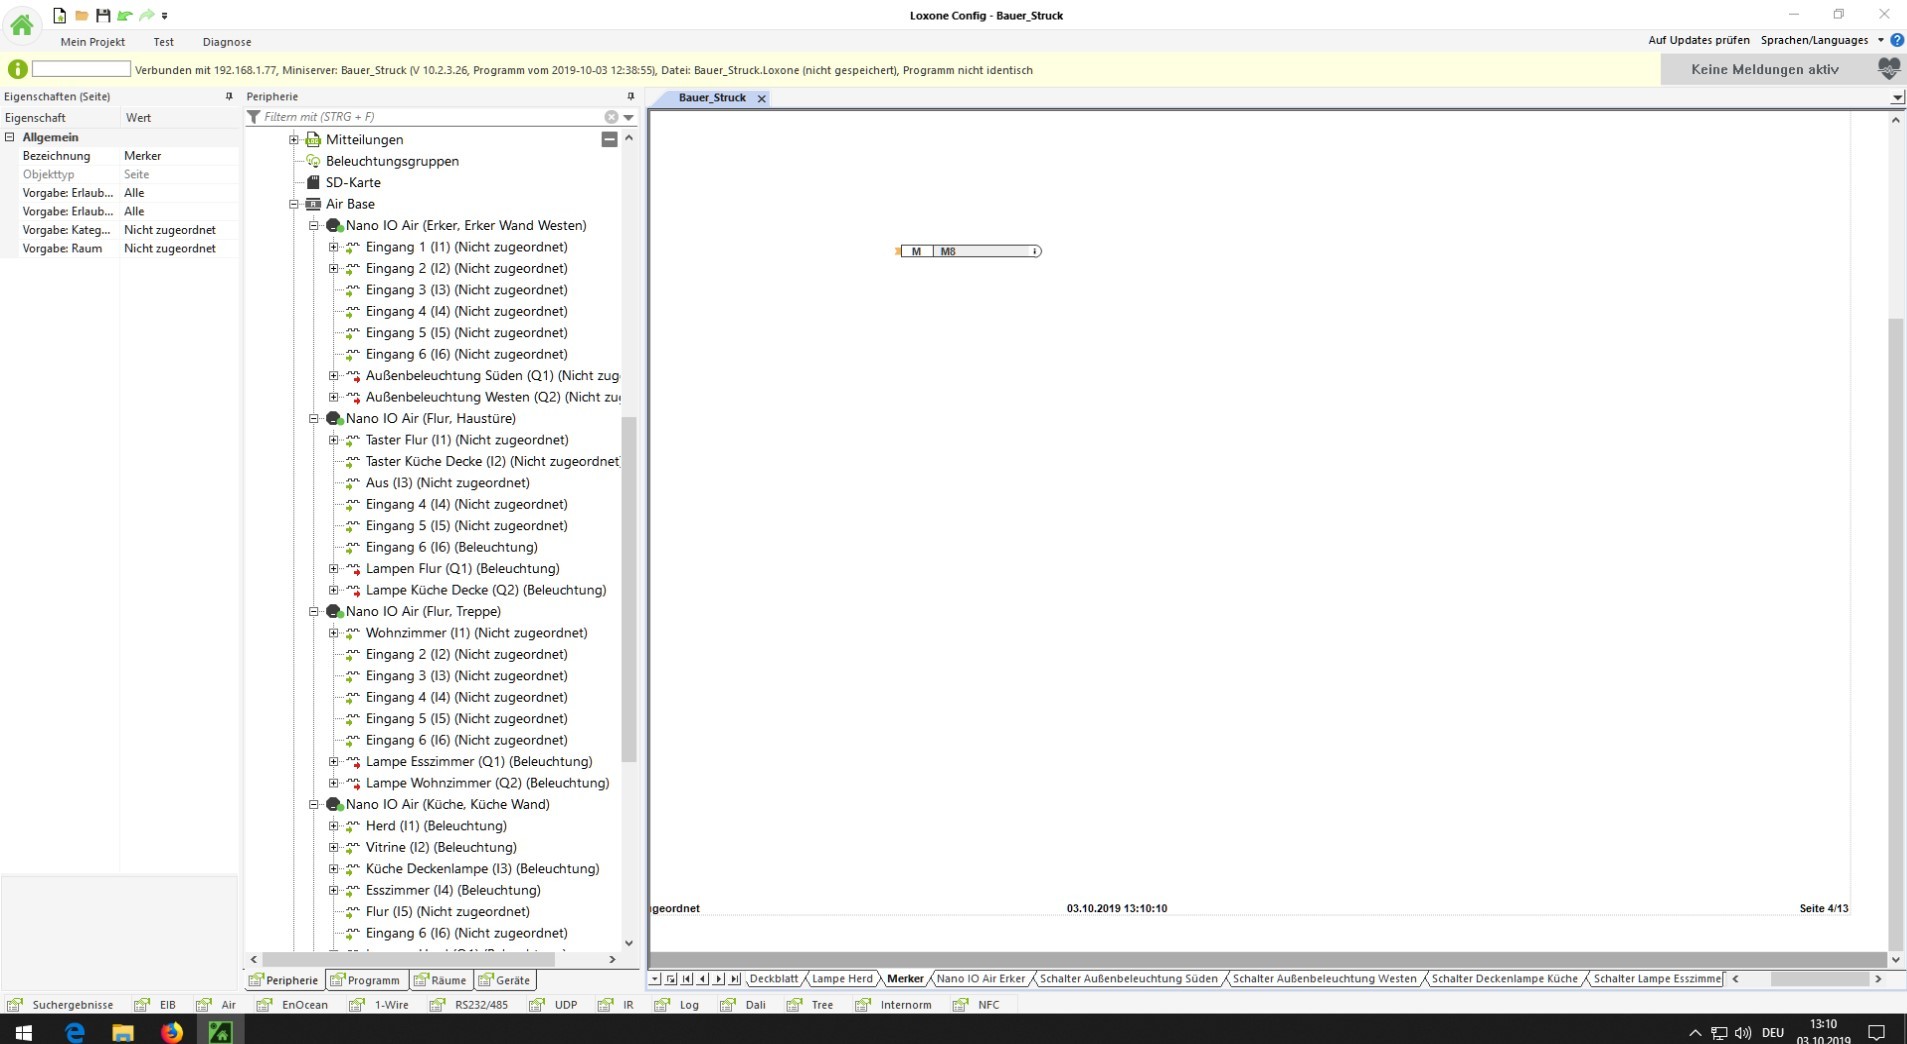This screenshot has width=1907, height=1044.
Task: Open the Sprachen/Languages dropdown
Action: coord(1822,40)
